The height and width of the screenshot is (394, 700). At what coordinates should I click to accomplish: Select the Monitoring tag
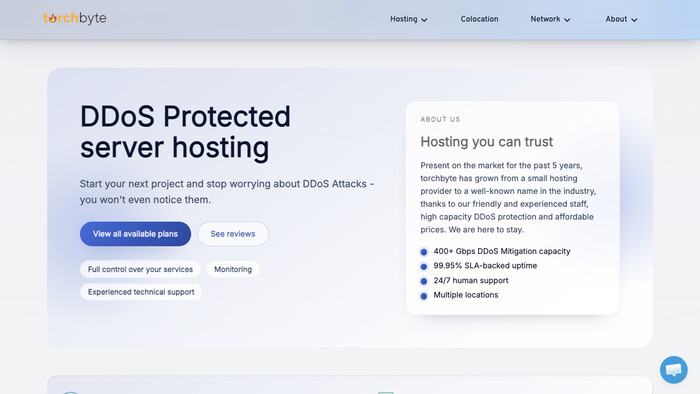[233, 269]
